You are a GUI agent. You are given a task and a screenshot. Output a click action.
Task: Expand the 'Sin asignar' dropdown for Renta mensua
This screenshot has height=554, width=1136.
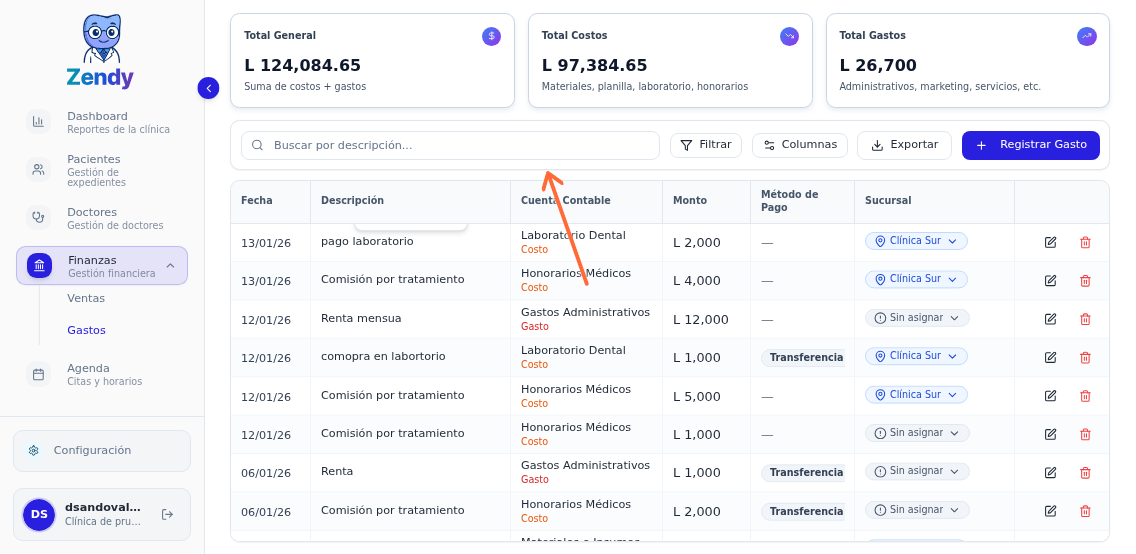[916, 318]
